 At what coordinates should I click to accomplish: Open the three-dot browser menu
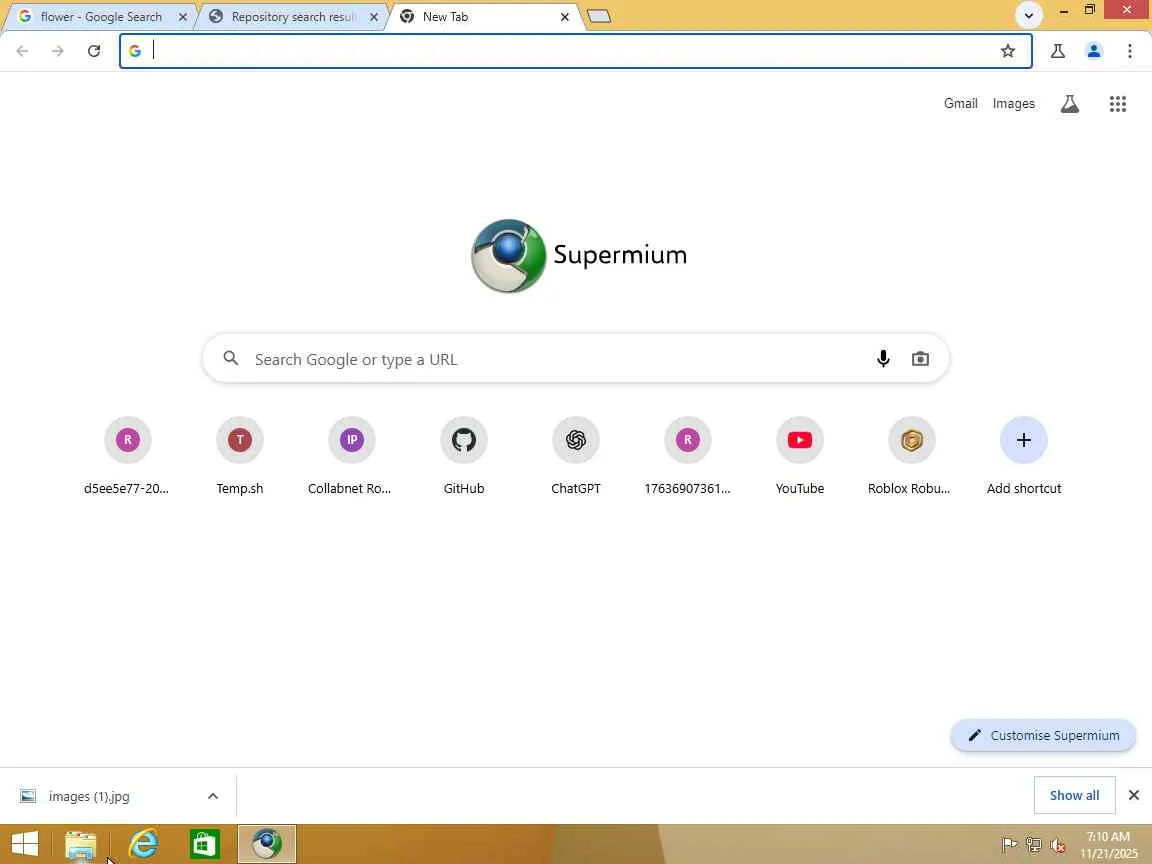point(1129,51)
